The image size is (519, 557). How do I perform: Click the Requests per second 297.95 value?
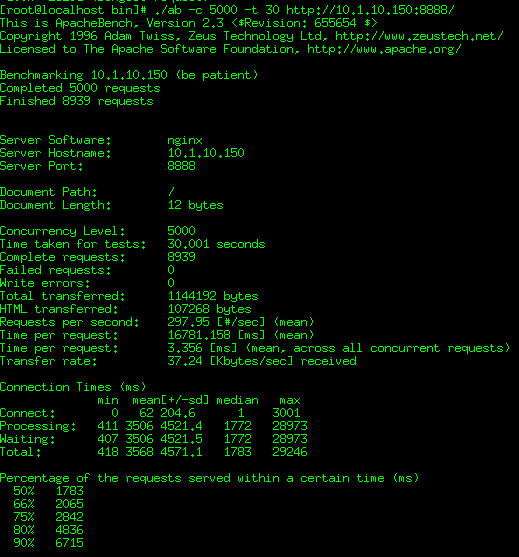pyautogui.click(x=188, y=322)
